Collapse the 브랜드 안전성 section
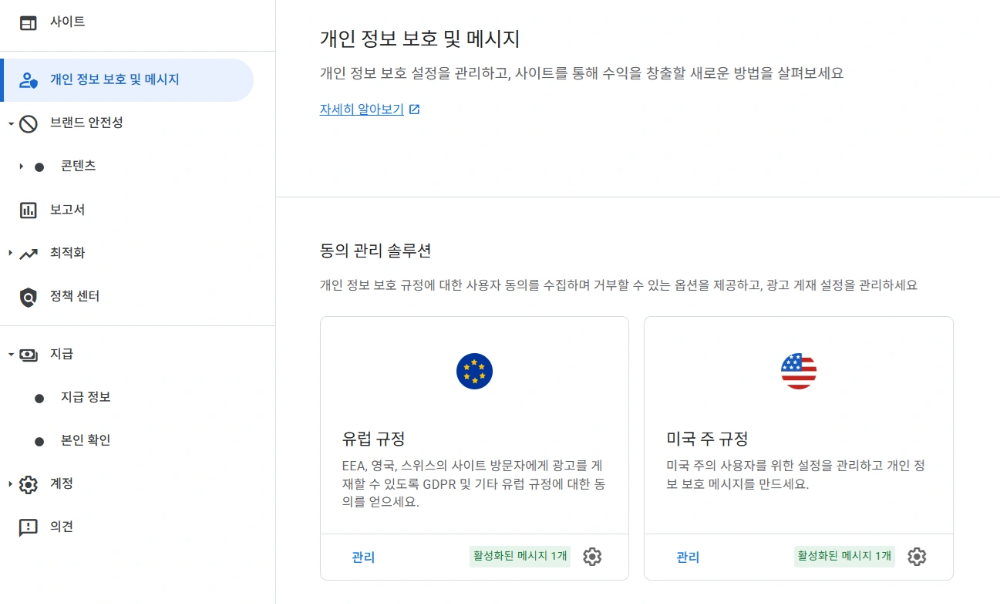Viewport: 1000px width, 604px height. (x=10, y=124)
